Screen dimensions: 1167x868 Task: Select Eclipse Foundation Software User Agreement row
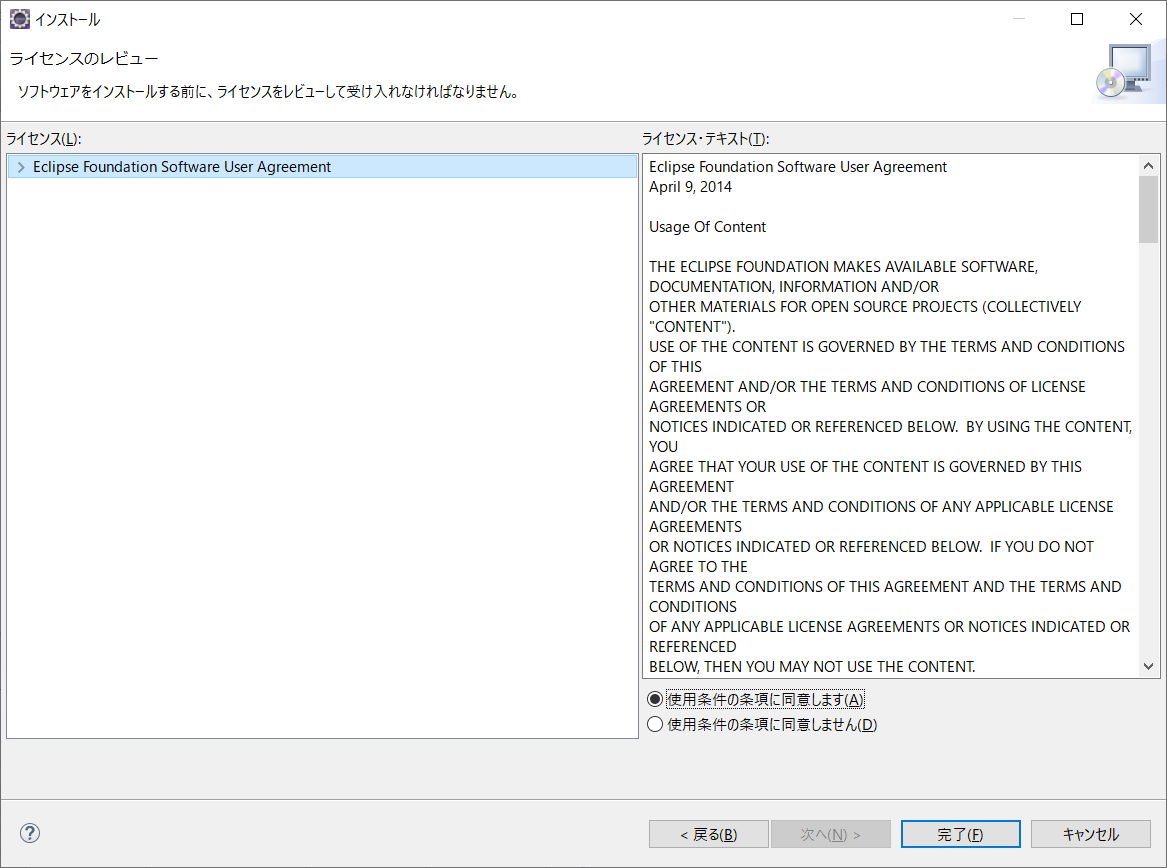322,167
